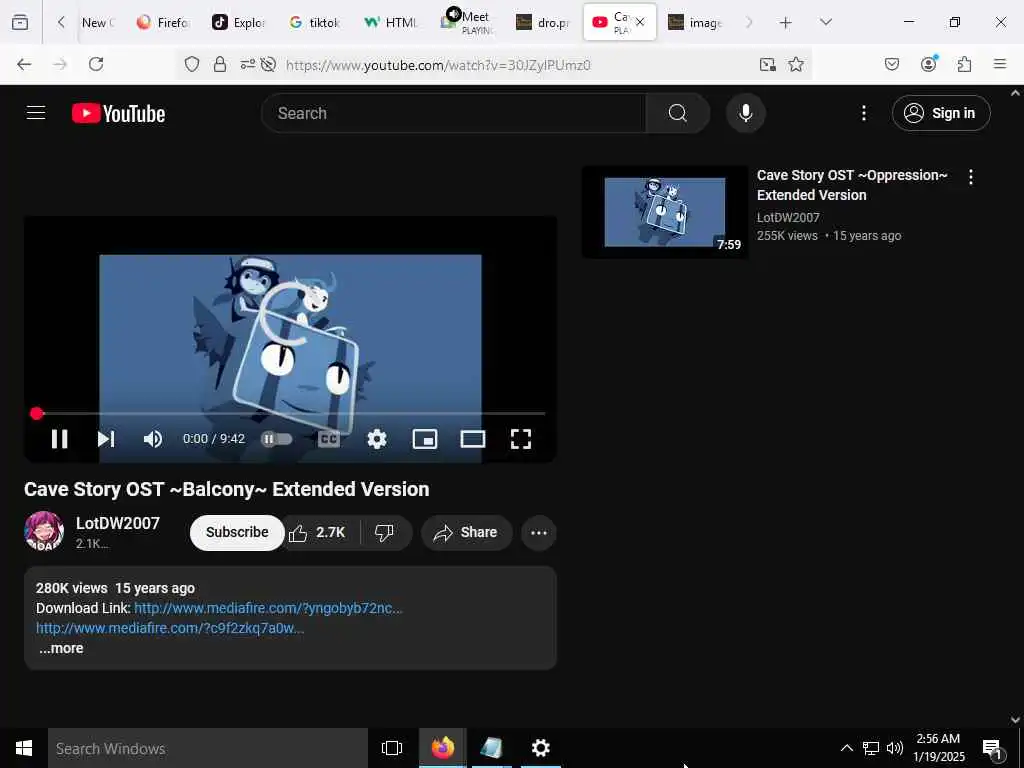The width and height of the screenshot is (1024, 768).
Task: Open Firefox View icon at tab strip start
Action: 20,23
